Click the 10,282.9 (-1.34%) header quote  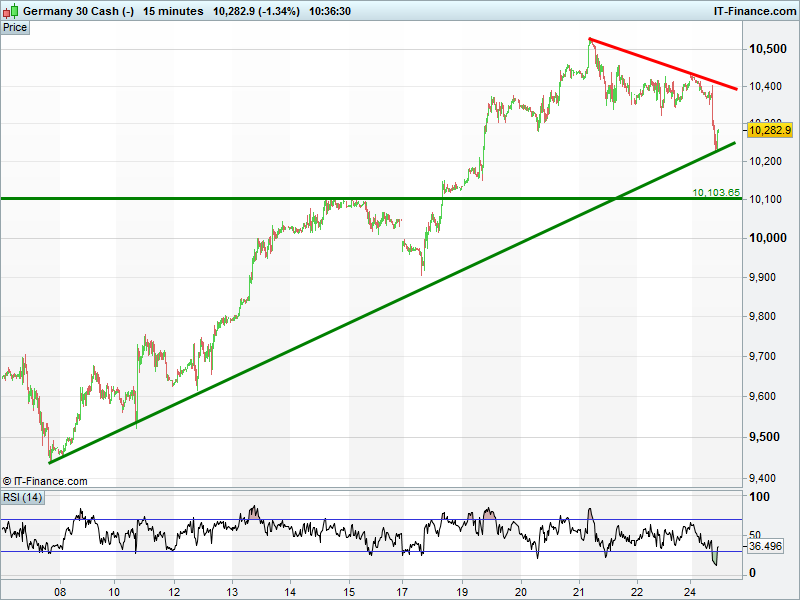click(256, 11)
